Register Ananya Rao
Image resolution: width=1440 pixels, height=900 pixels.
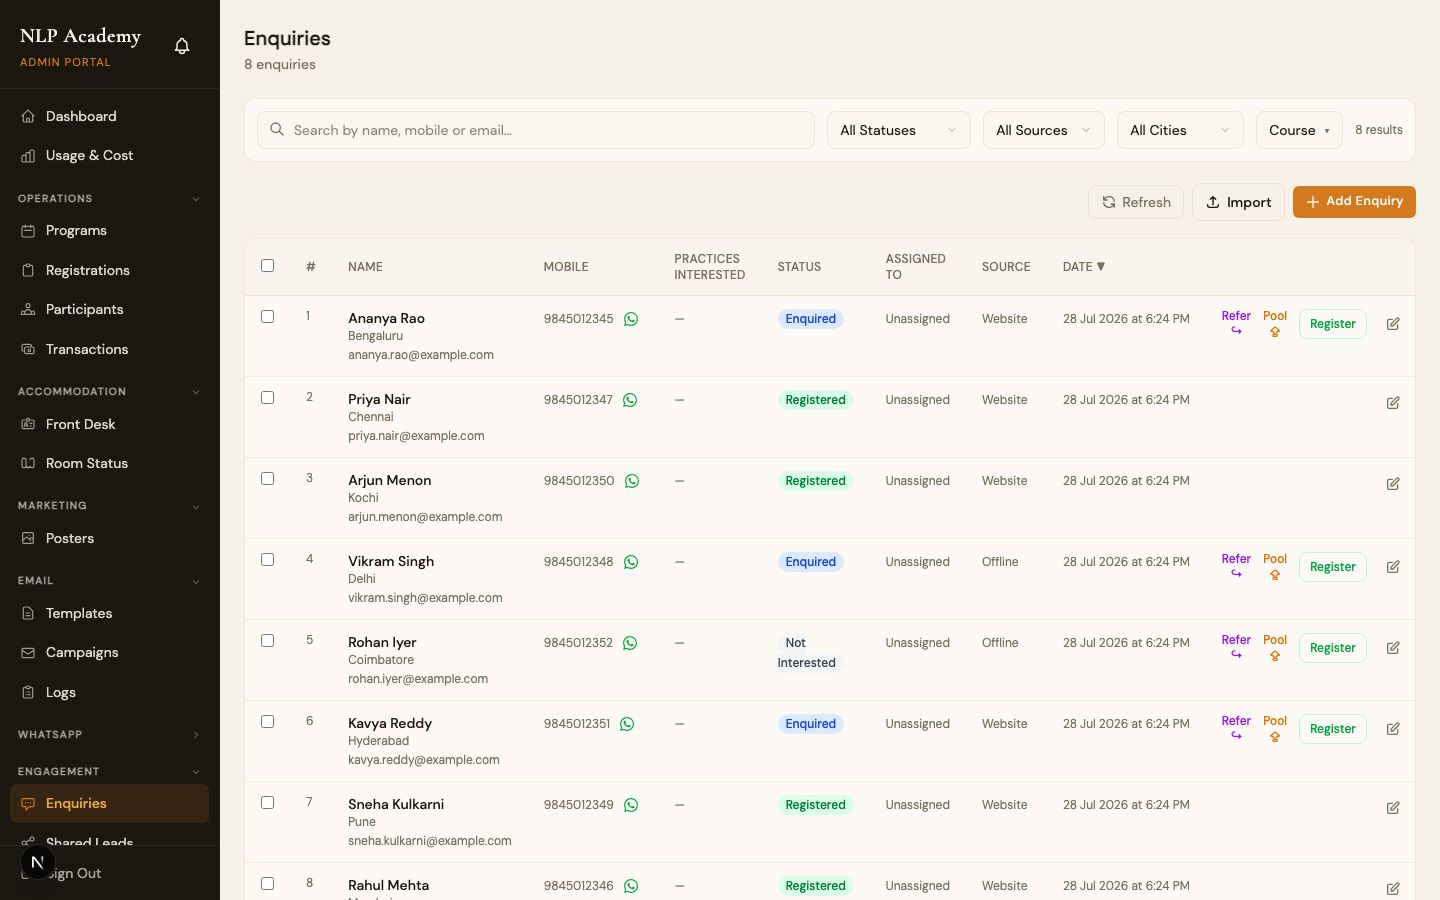click(x=1333, y=324)
